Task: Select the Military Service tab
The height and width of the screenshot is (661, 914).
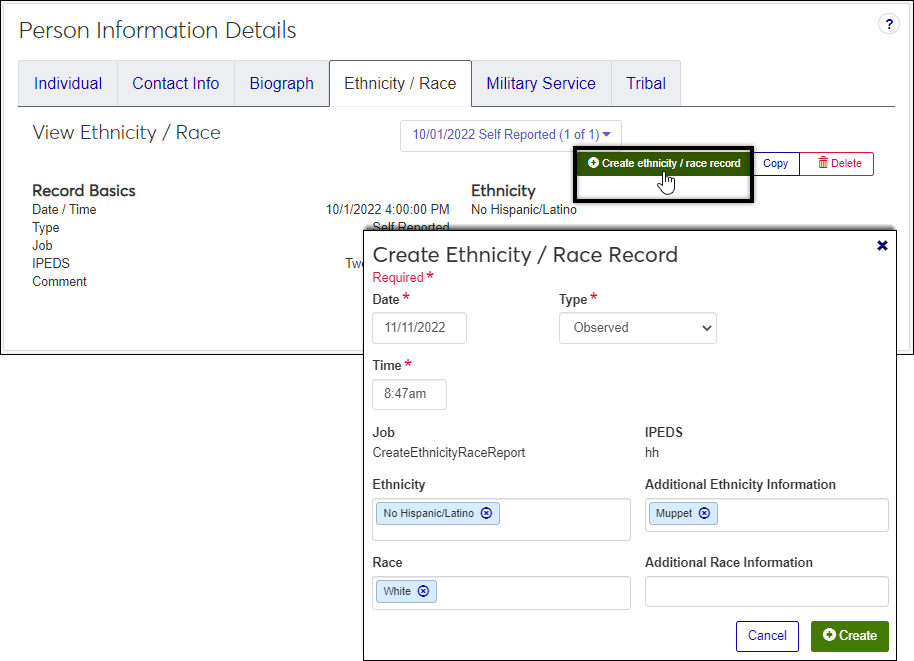Action: [541, 83]
